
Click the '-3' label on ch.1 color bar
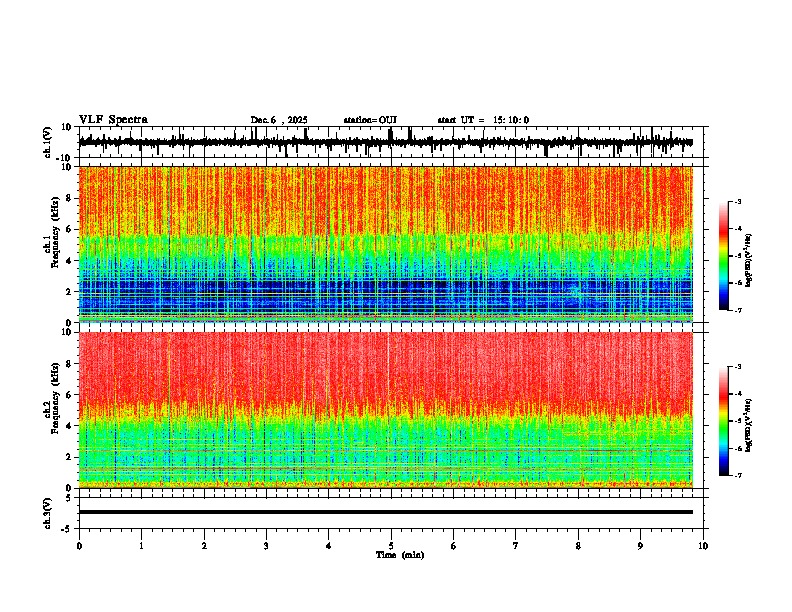(738, 201)
